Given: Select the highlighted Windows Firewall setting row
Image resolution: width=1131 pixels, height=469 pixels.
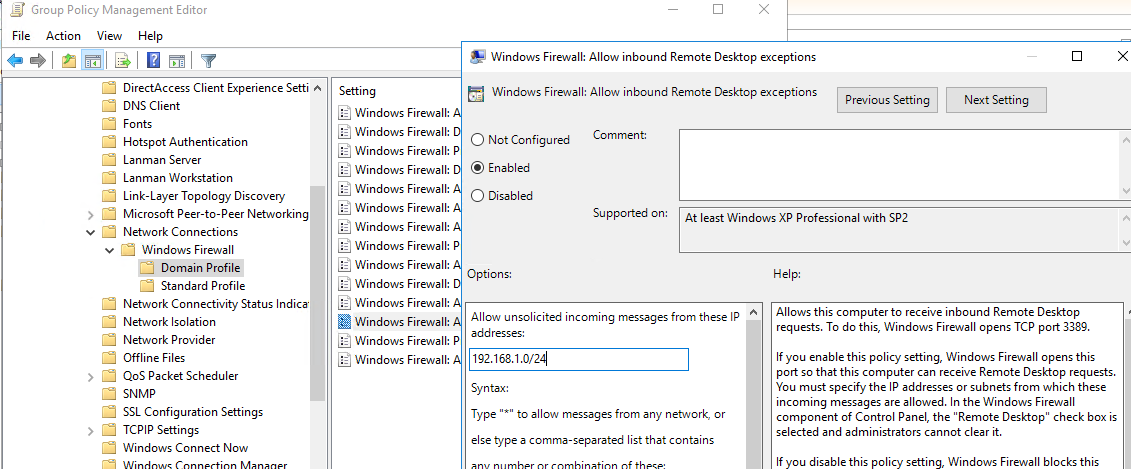Looking at the screenshot, I should [399, 321].
